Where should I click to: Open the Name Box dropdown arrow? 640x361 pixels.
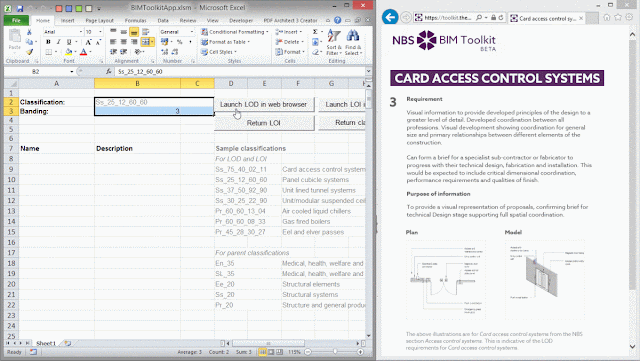[x=72, y=71]
